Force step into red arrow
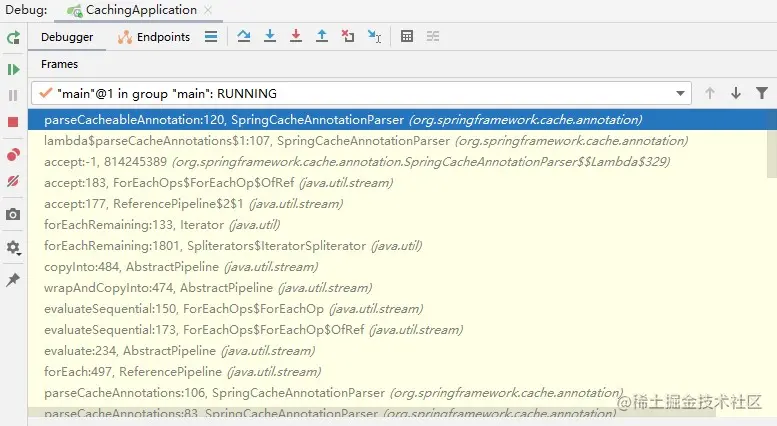 pos(296,36)
